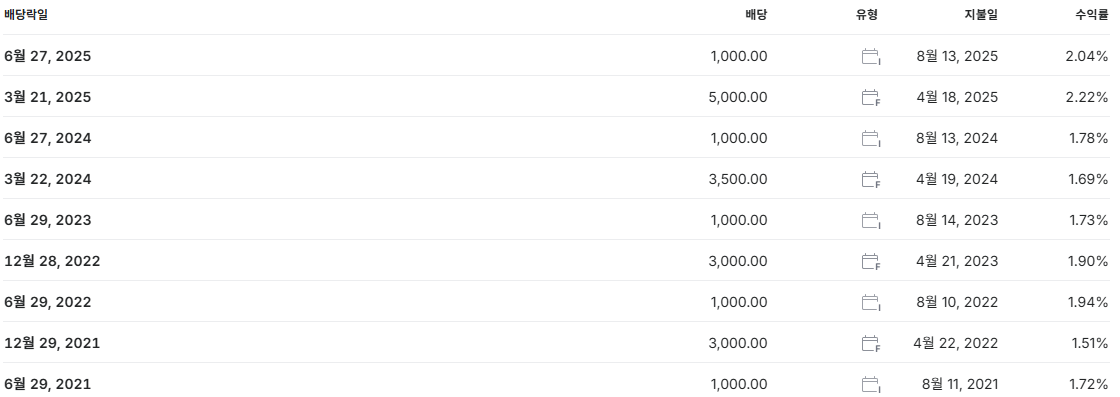The width and height of the screenshot is (1120, 397).
Task: Select the type icon for 12월 28, 2022
Action: [x=871, y=262]
